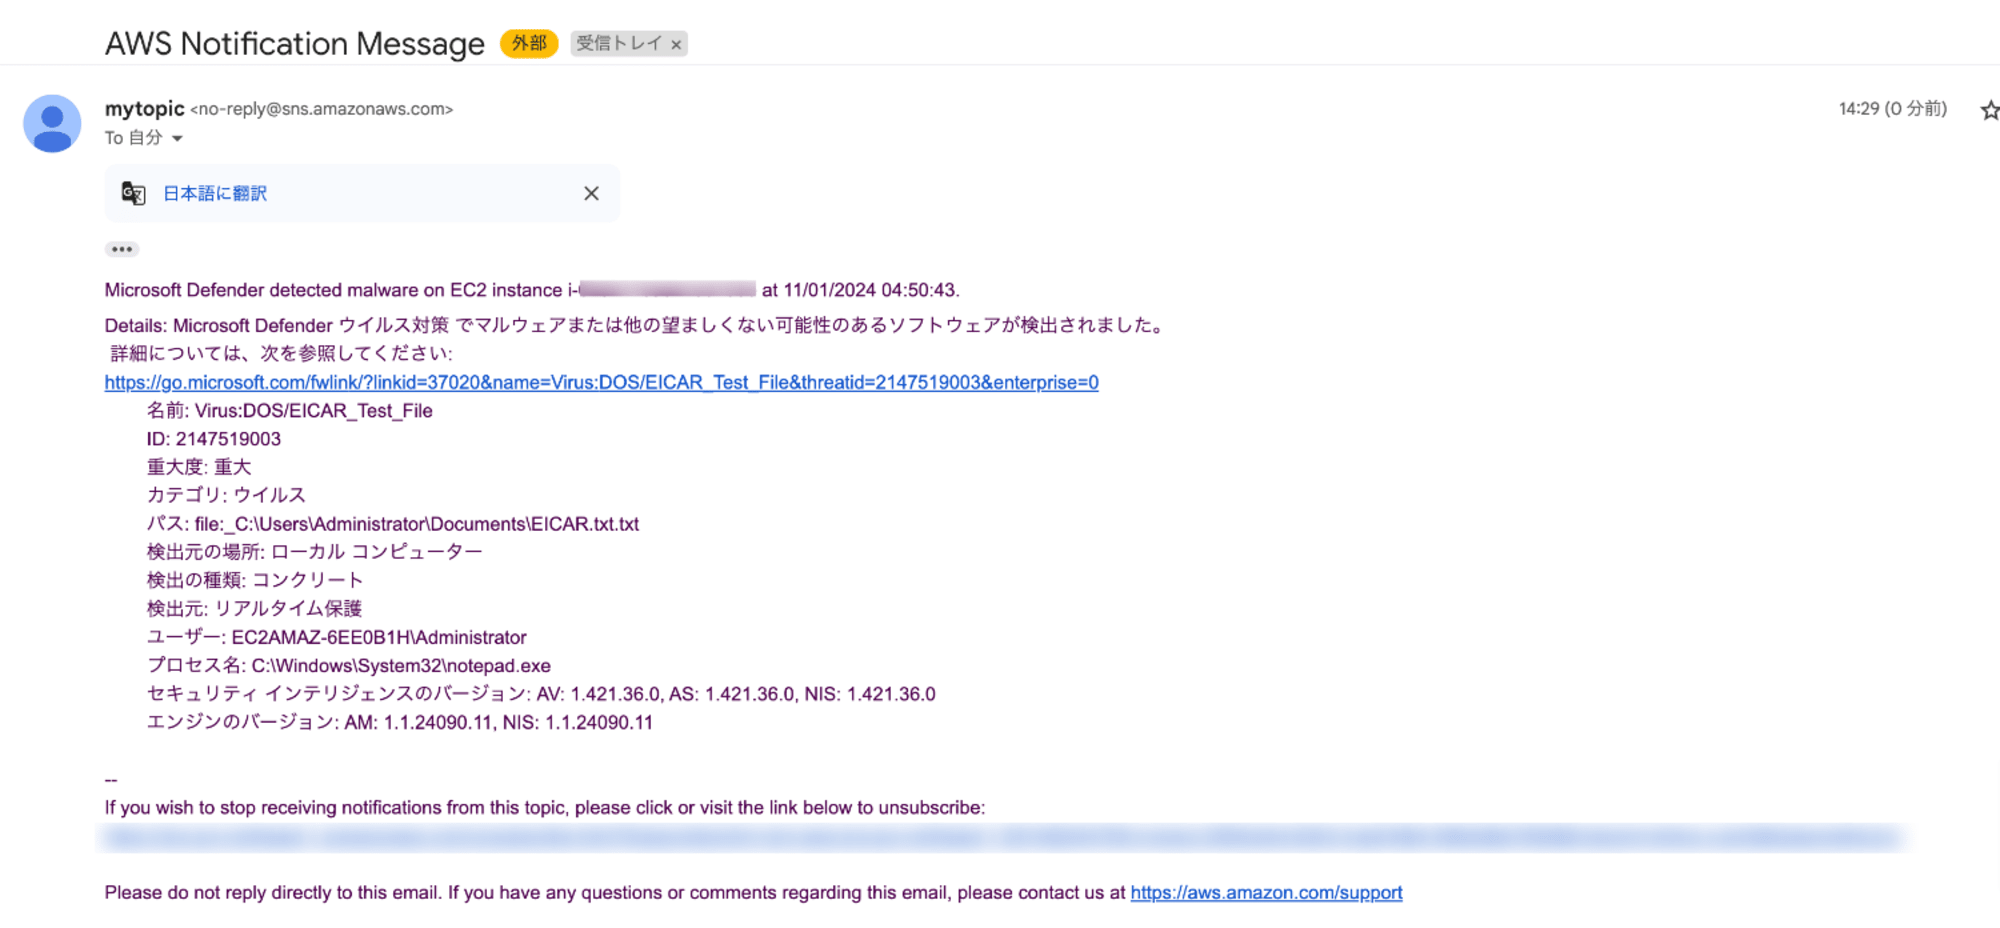This screenshot has width=2000, height=928.
Task: Open the go.microsoft.com EICAR threat link
Action: pos(601,382)
